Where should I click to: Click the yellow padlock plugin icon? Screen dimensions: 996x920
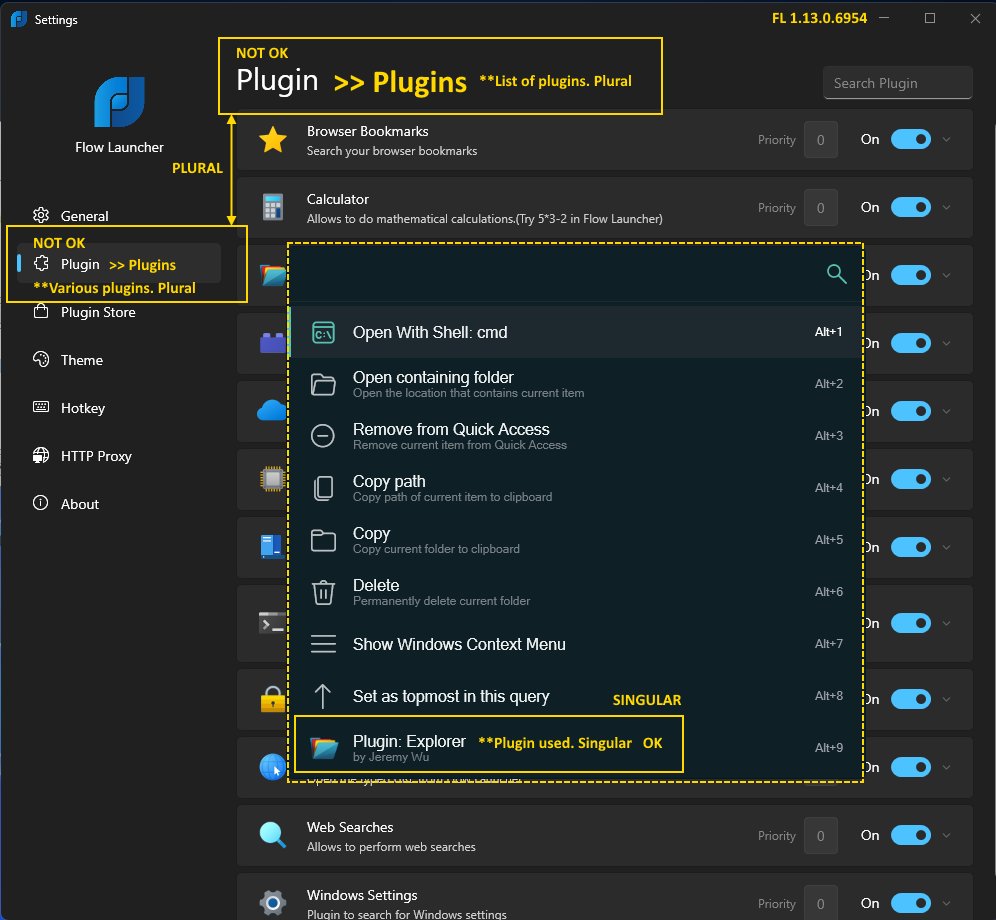(x=273, y=699)
